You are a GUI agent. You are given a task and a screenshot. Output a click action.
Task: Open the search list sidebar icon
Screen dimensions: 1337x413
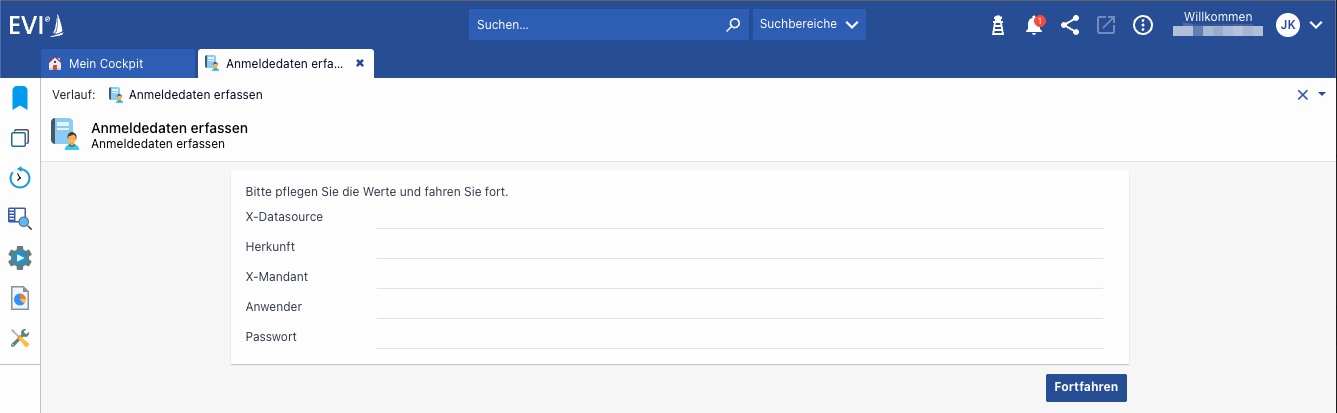coord(20,218)
